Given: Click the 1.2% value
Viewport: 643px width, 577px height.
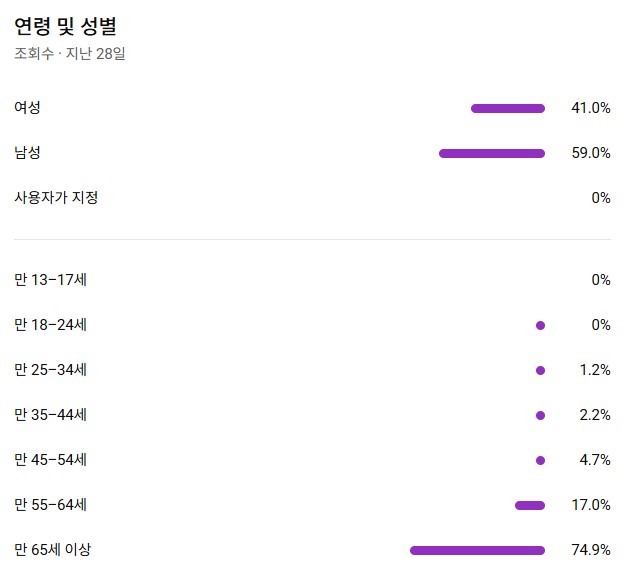Looking at the screenshot, I should pyautogui.click(x=595, y=370).
